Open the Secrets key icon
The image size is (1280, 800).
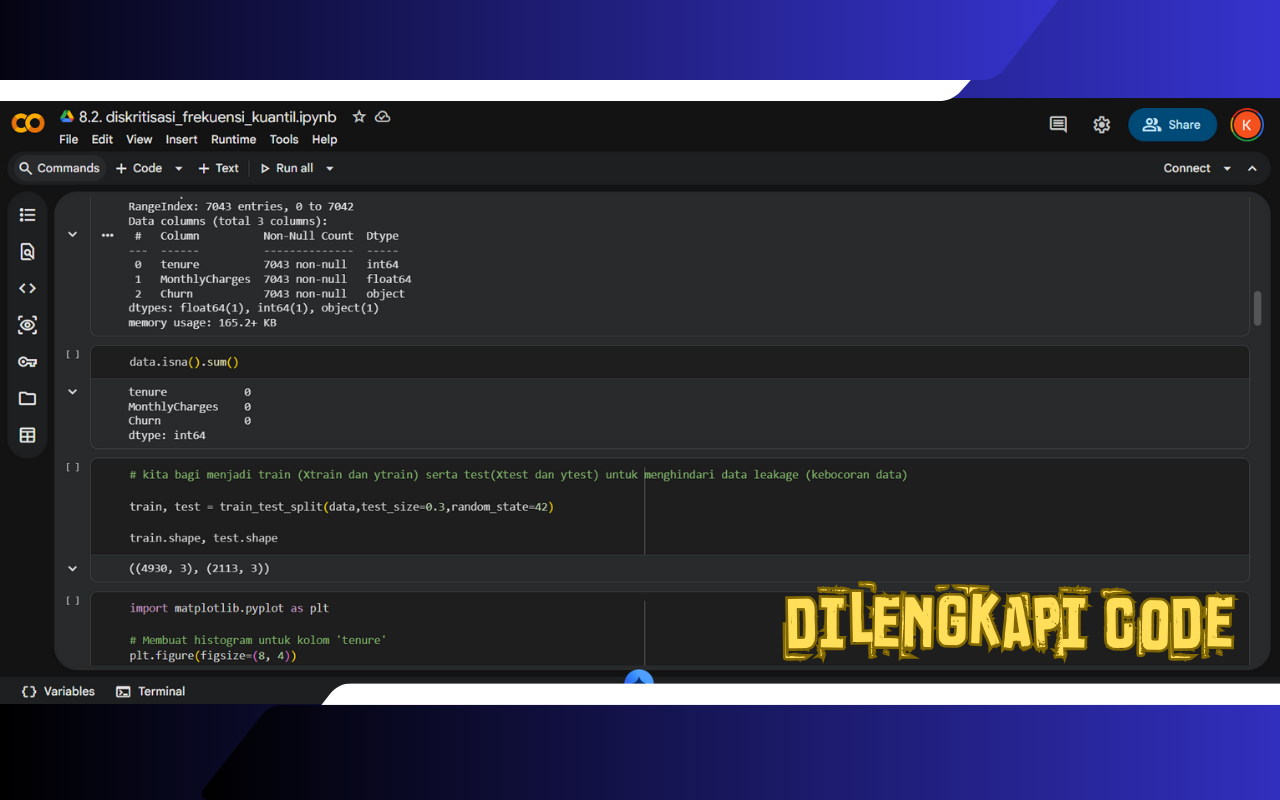coord(27,362)
